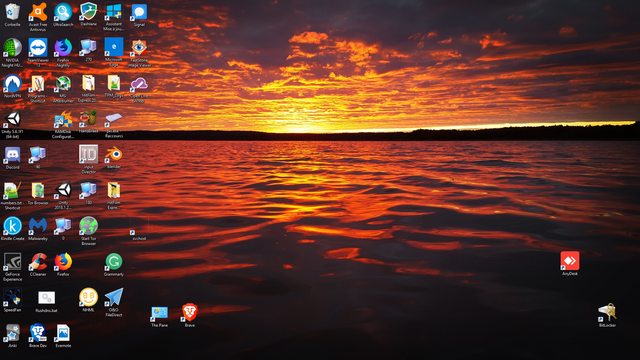Launch the Discord shortcut
The height and width of the screenshot is (360, 640).
click(x=12, y=155)
